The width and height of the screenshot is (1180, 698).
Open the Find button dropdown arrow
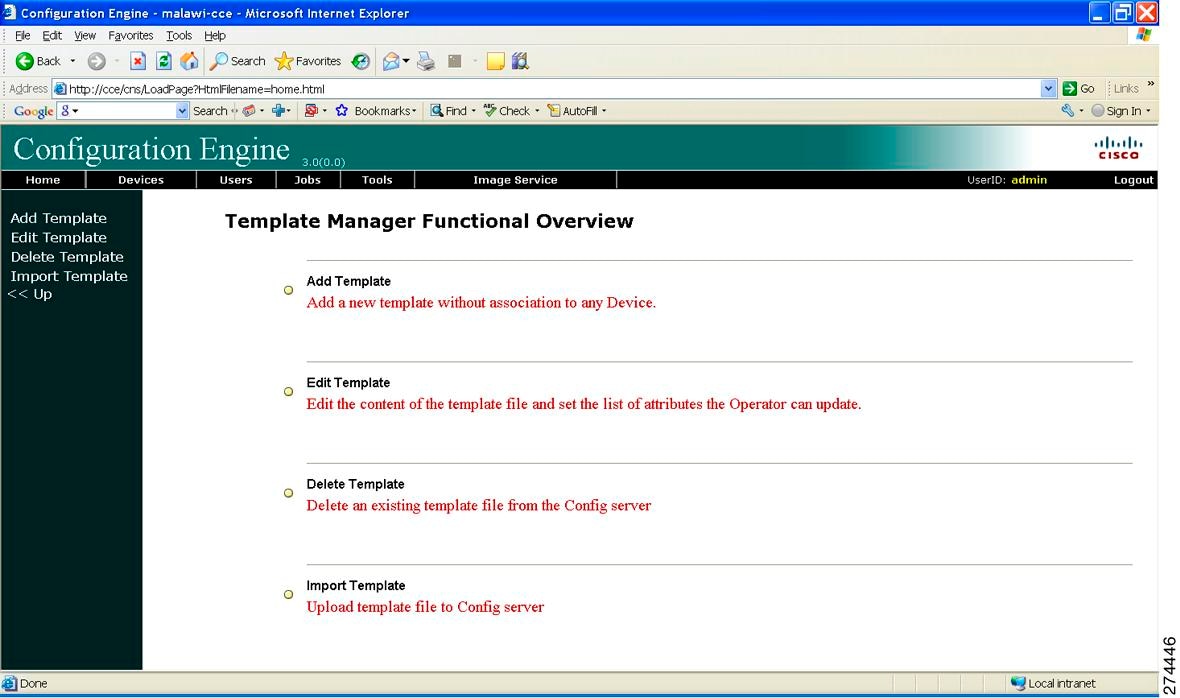(473, 111)
